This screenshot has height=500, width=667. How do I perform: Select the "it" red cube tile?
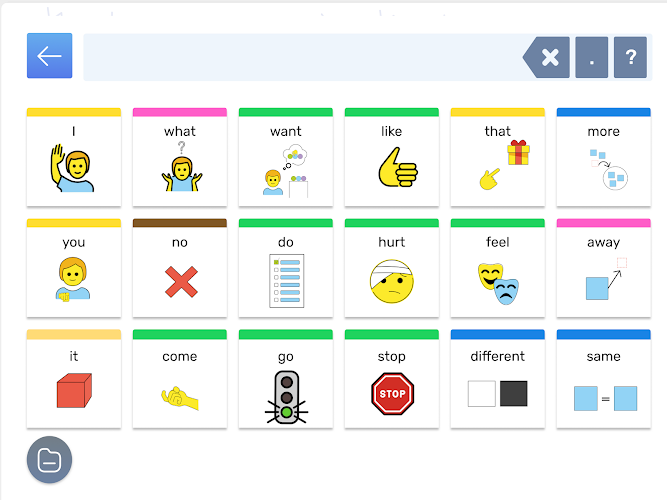pyautogui.click(x=74, y=379)
